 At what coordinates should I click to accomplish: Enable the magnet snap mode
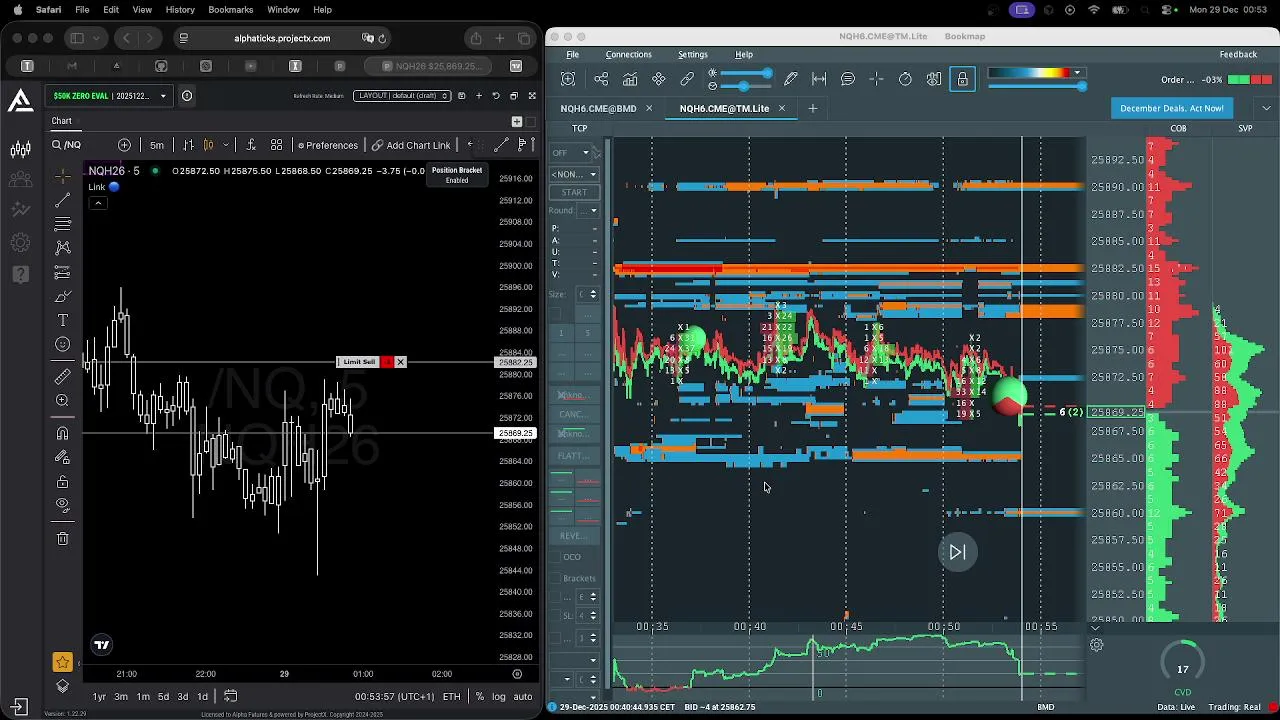(x=62, y=433)
